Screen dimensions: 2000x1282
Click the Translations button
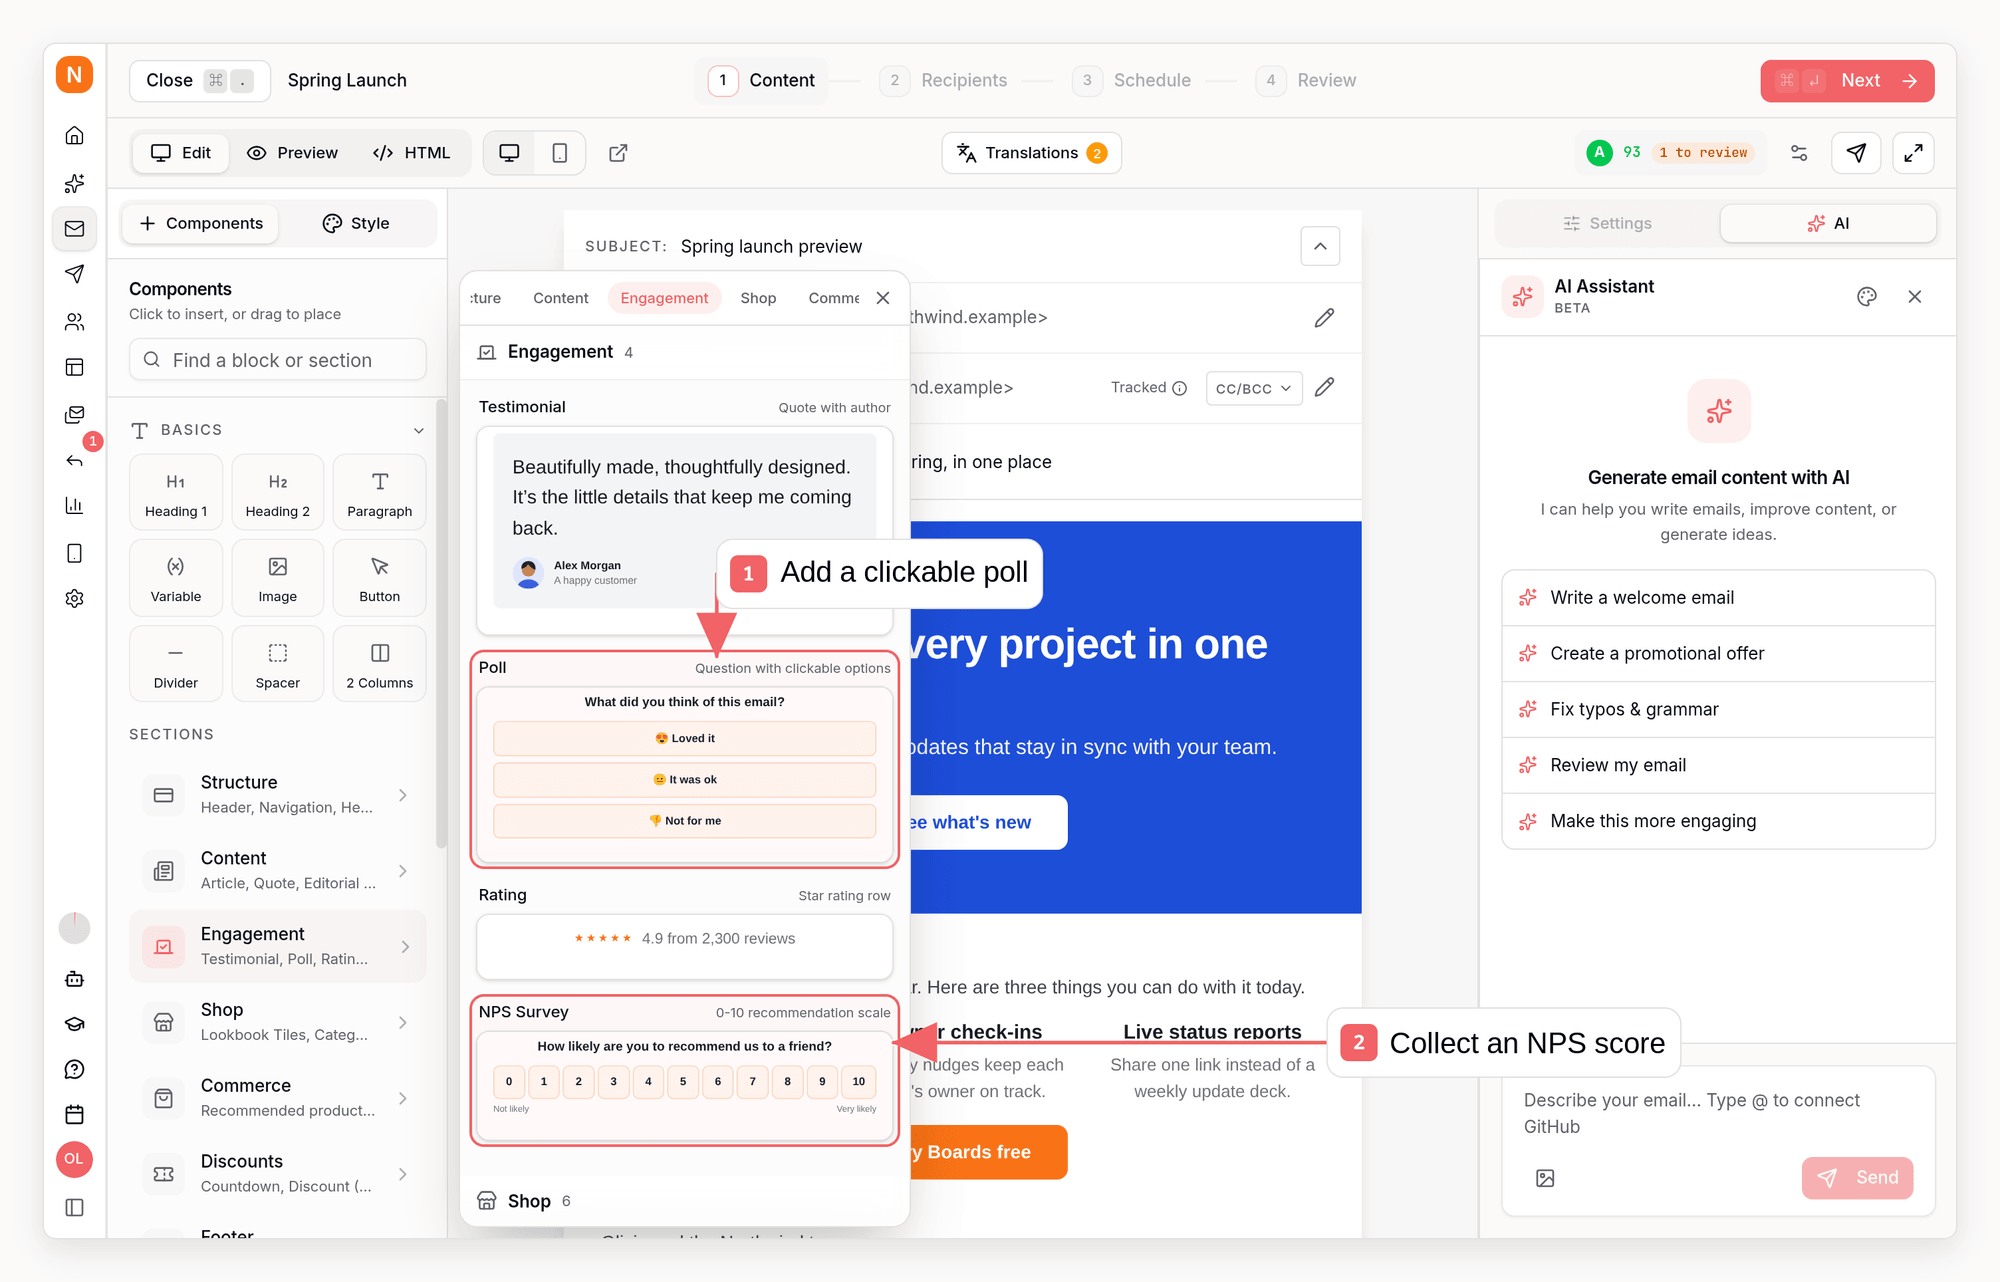[1031, 153]
